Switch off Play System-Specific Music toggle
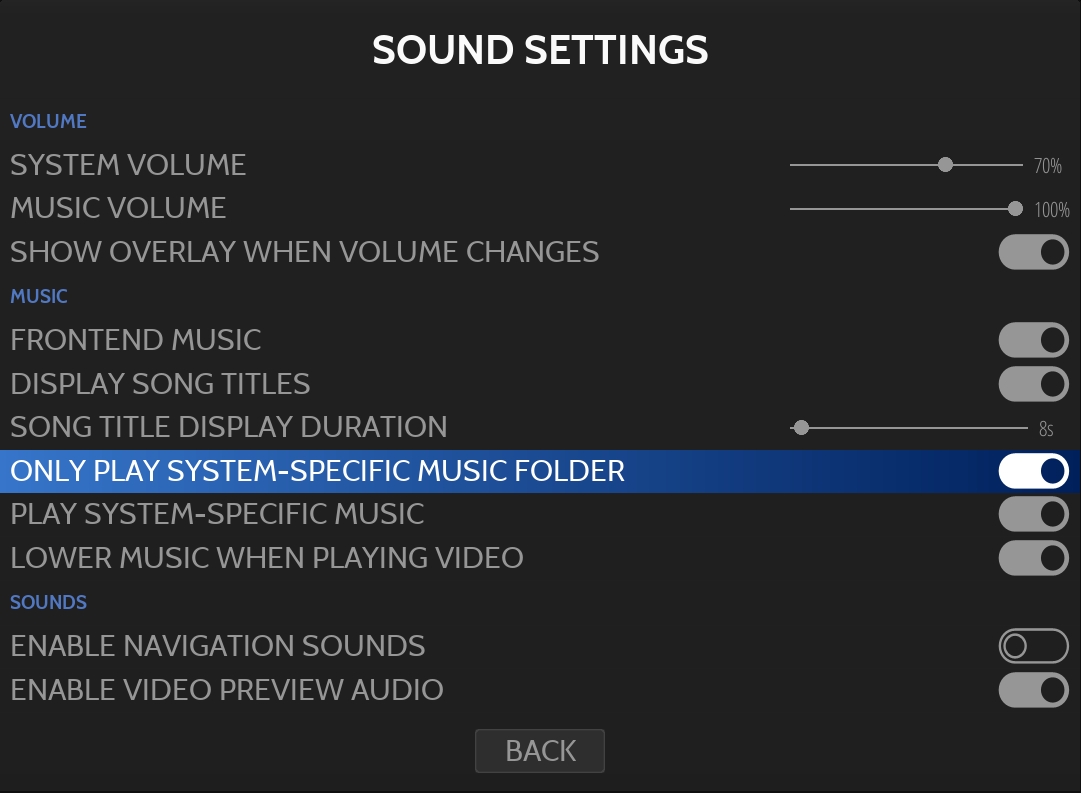Image resolution: width=1081 pixels, height=793 pixels. point(1033,514)
